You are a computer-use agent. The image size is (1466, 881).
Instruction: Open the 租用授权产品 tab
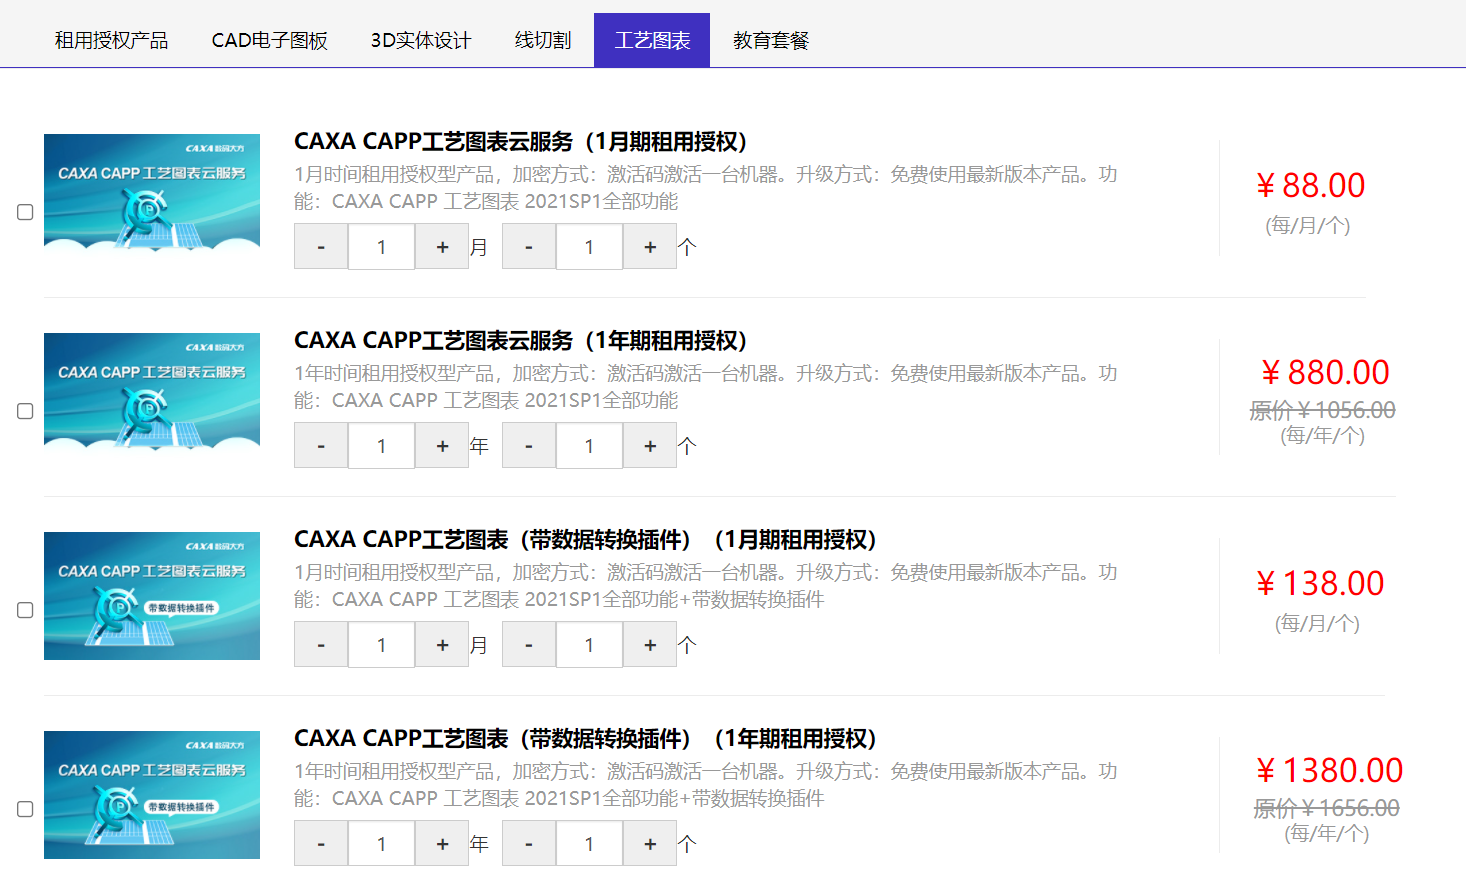coord(111,40)
